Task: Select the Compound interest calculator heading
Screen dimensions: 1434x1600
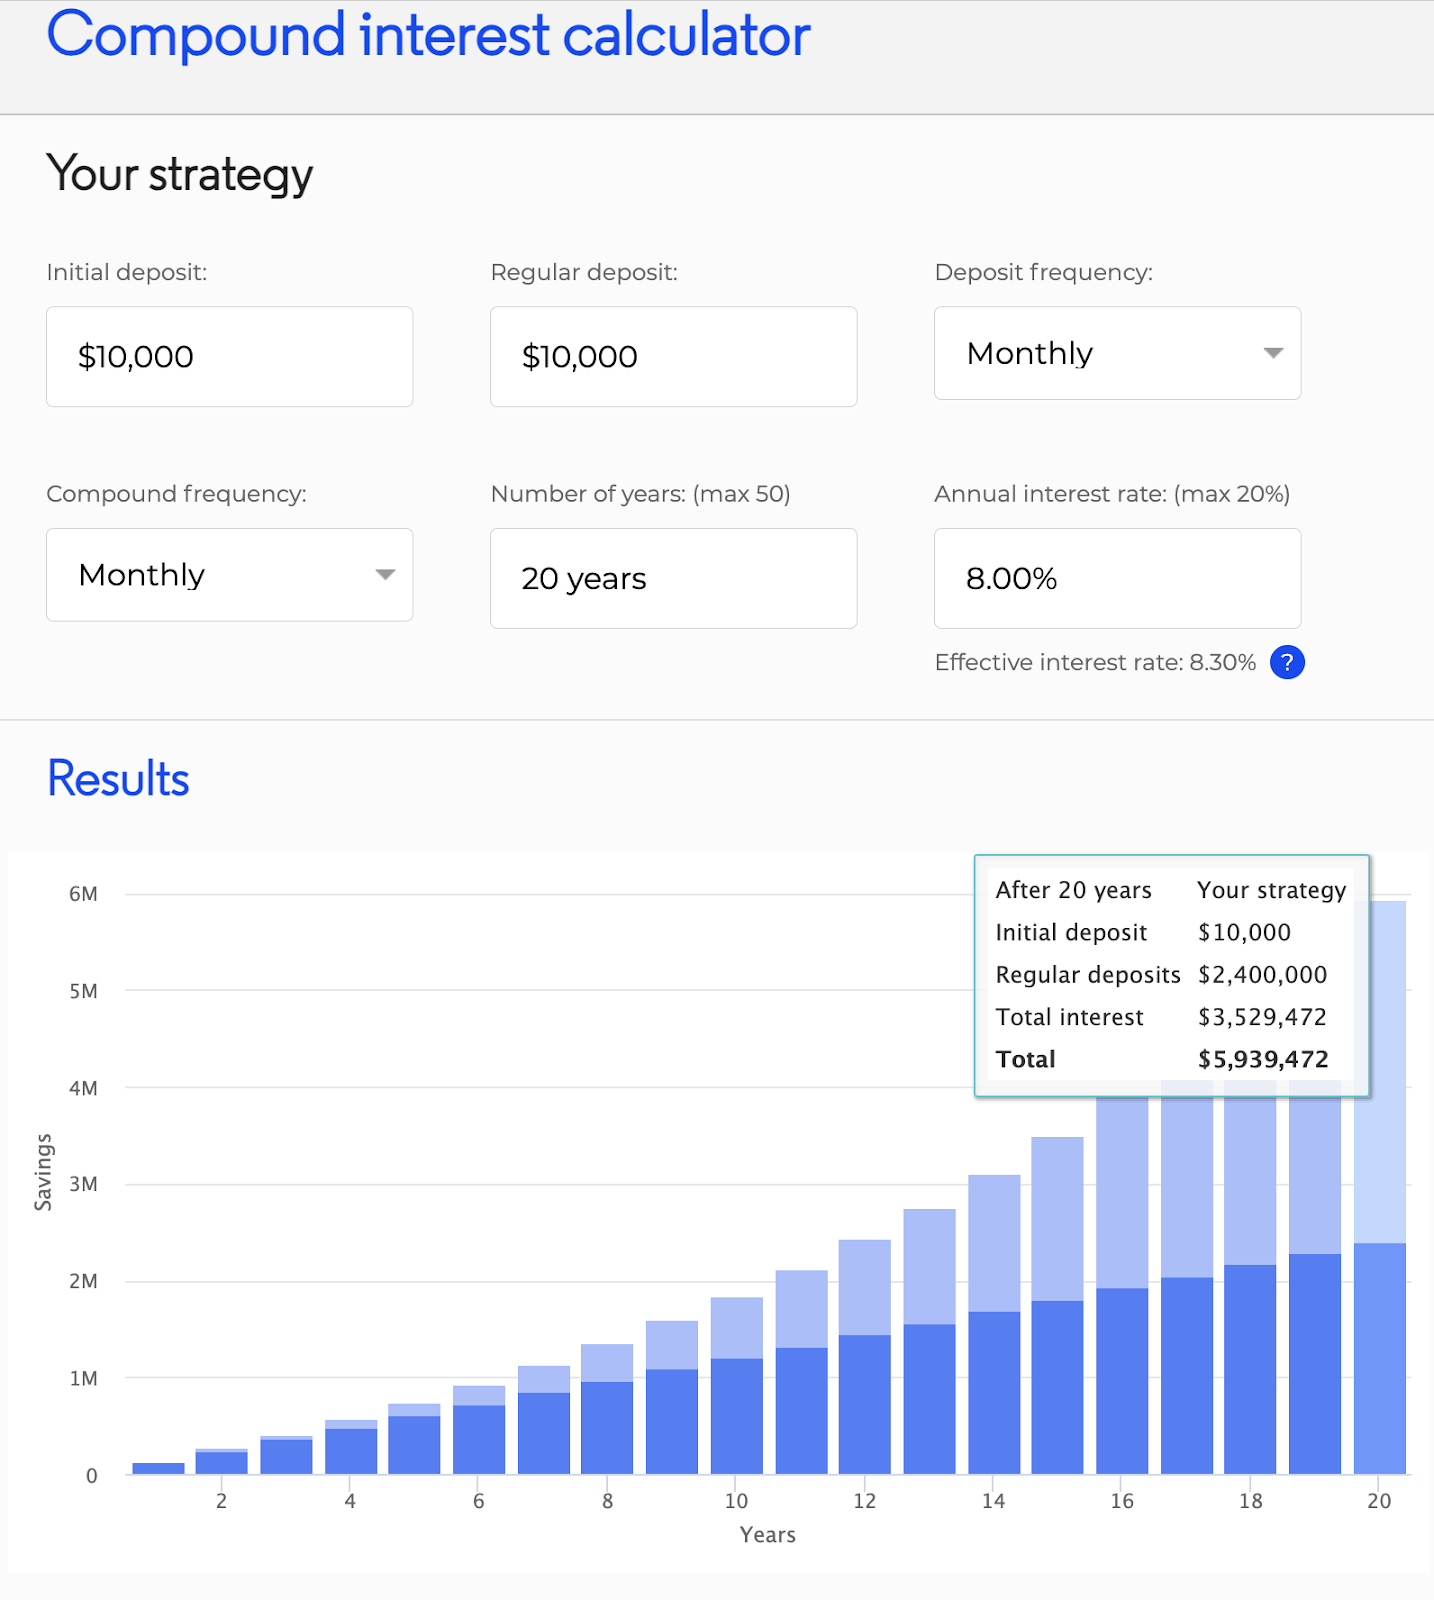Action: click(x=428, y=36)
